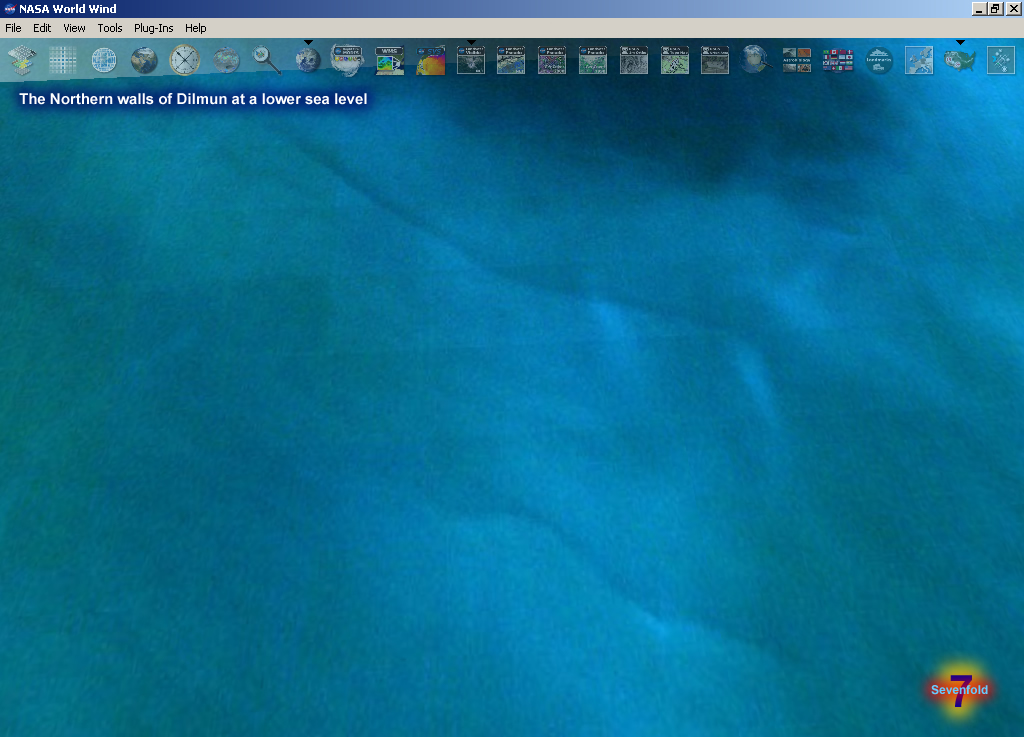
Task: Toggle the Landsat visible layer icon right of SVS
Action: click(471, 60)
